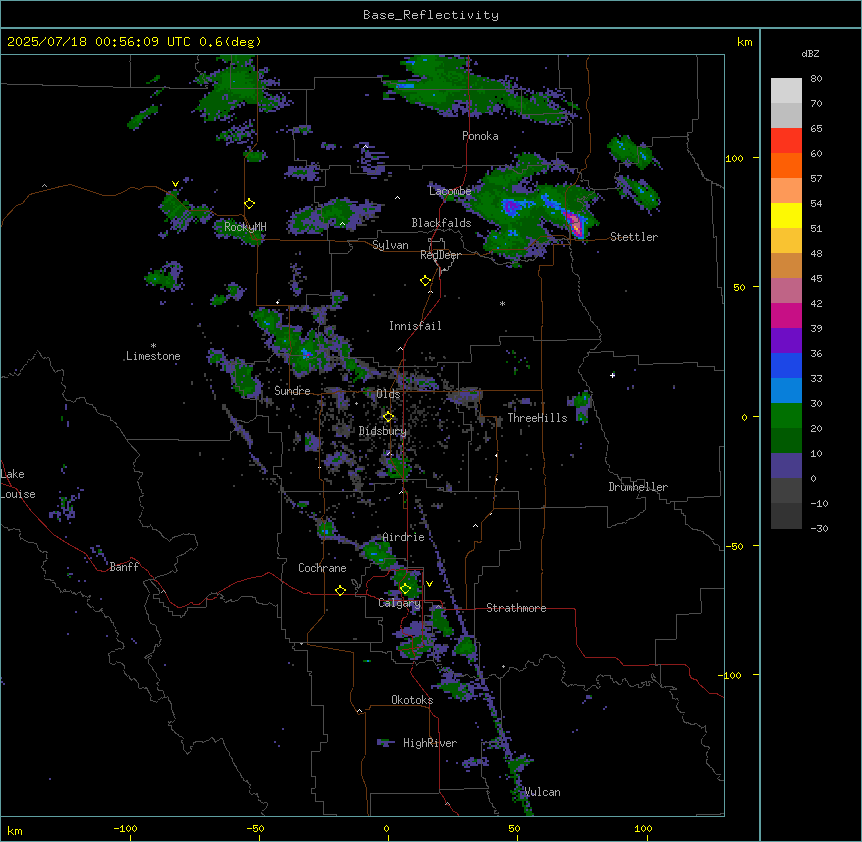Screen dimensions: 862x842
Task: Click the 2025/07/18 00:56:09 UTC timestamp
Action: pyautogui.click(x=98, y=42)
